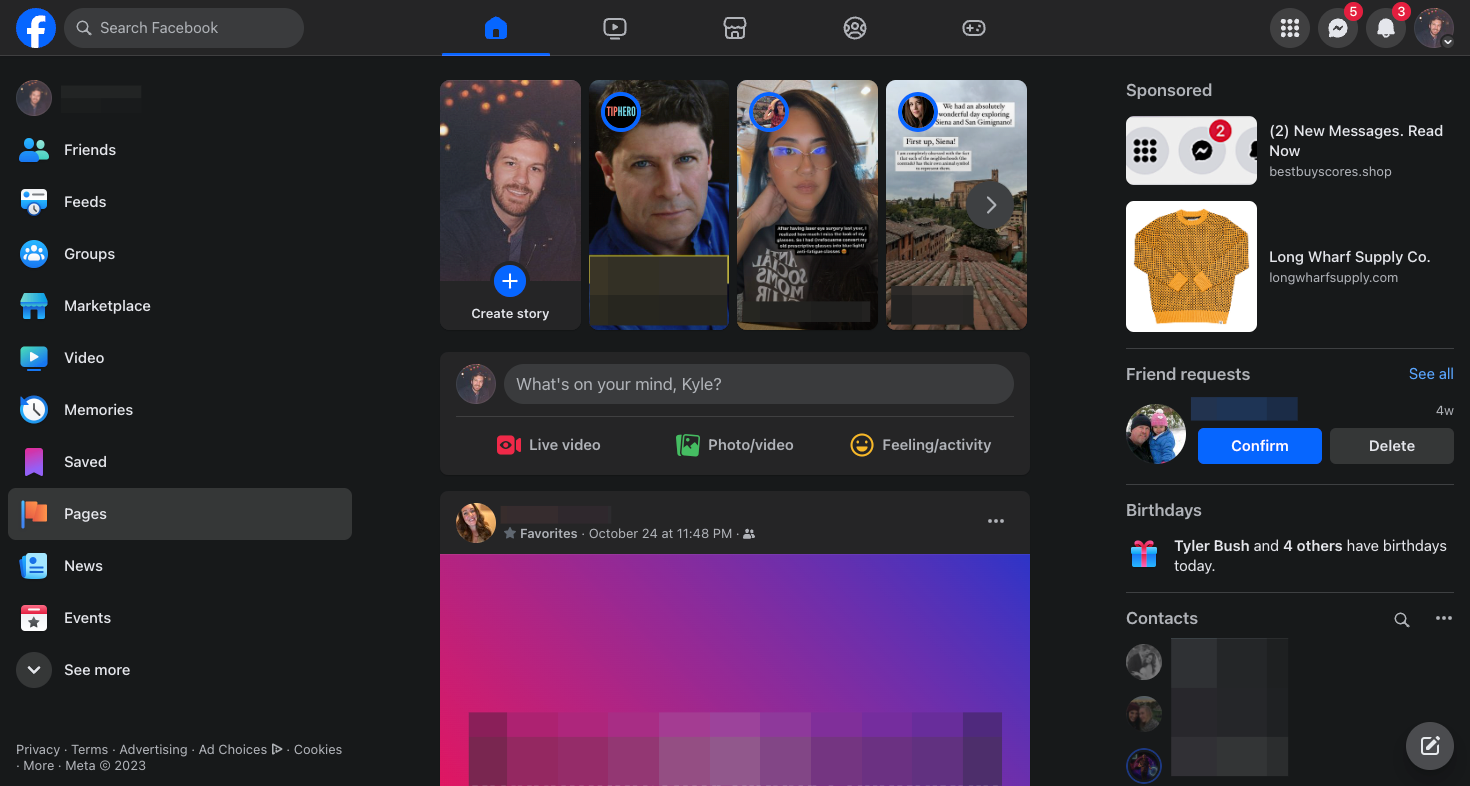This screenshot has height=786, width=1470.
Task: Expand the See more sidebar list
Action: [180, 670]
